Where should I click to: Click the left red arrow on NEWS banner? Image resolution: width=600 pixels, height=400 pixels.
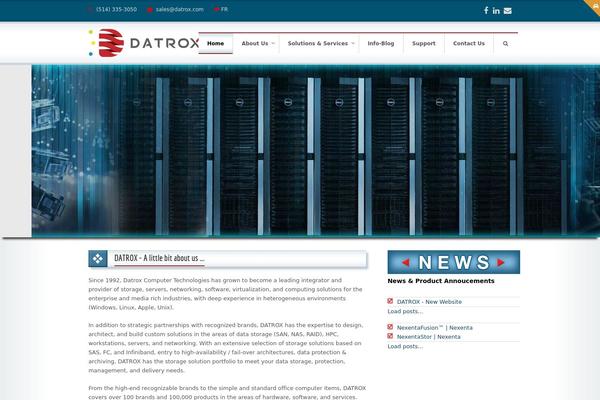coord(406,262)
